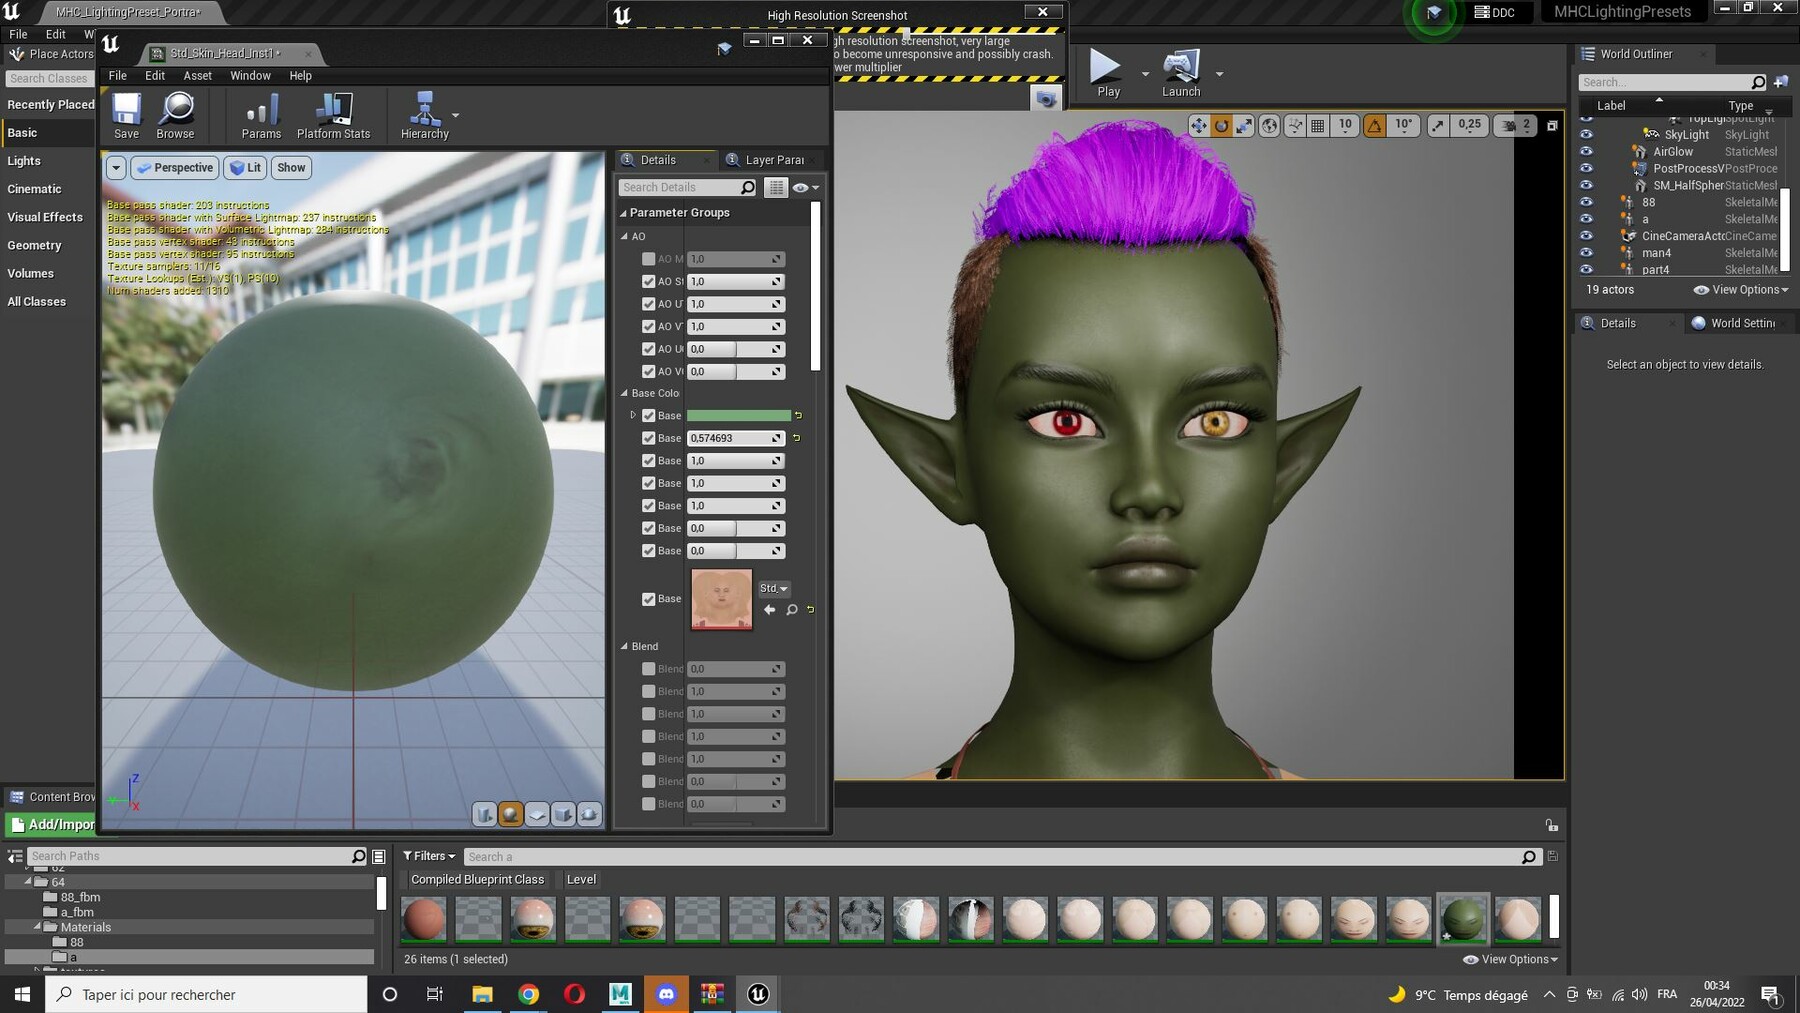Click the Perspective view button
The width and height of the screenshot is (1800, 1013).
tap(175, 168)
